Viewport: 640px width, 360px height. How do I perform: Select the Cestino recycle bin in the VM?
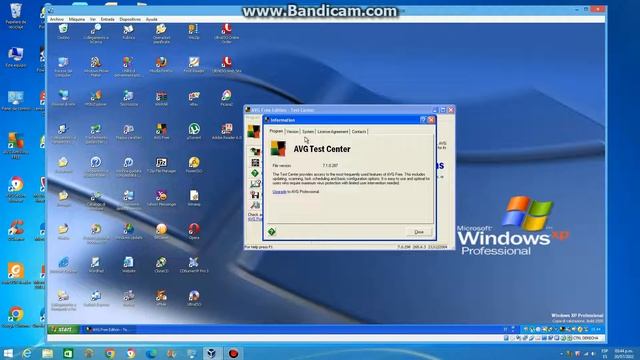(63, 31)
